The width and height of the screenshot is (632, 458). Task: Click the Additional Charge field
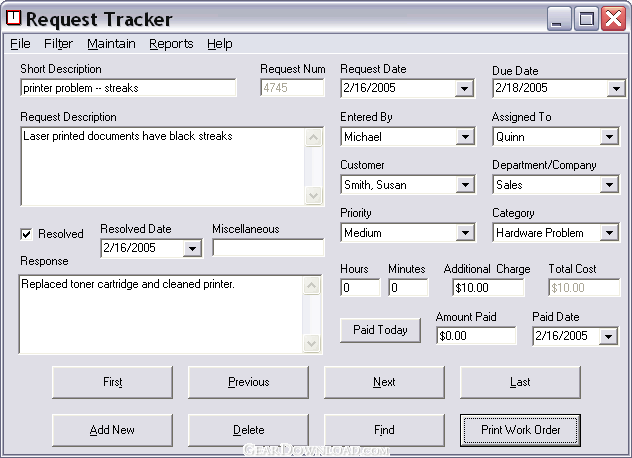click(488, 288)
